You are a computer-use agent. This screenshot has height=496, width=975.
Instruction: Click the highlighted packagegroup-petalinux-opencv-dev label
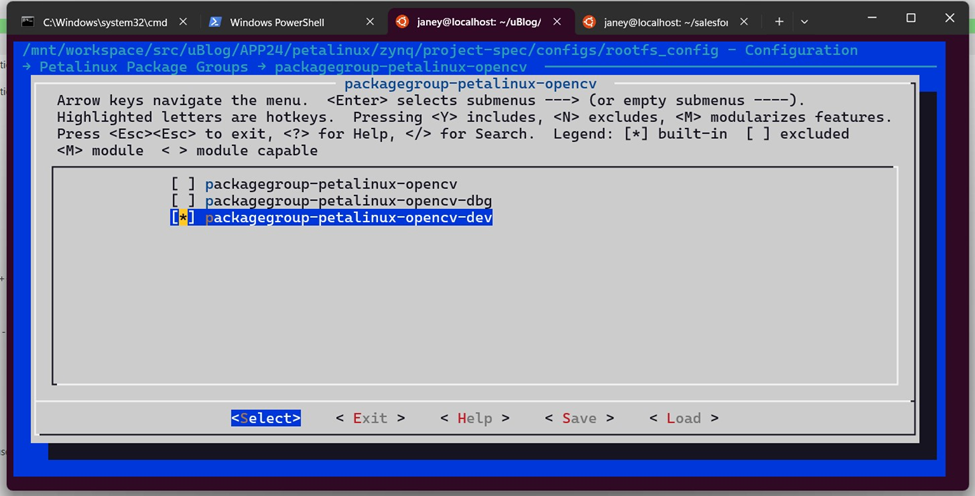pos(349,218)
